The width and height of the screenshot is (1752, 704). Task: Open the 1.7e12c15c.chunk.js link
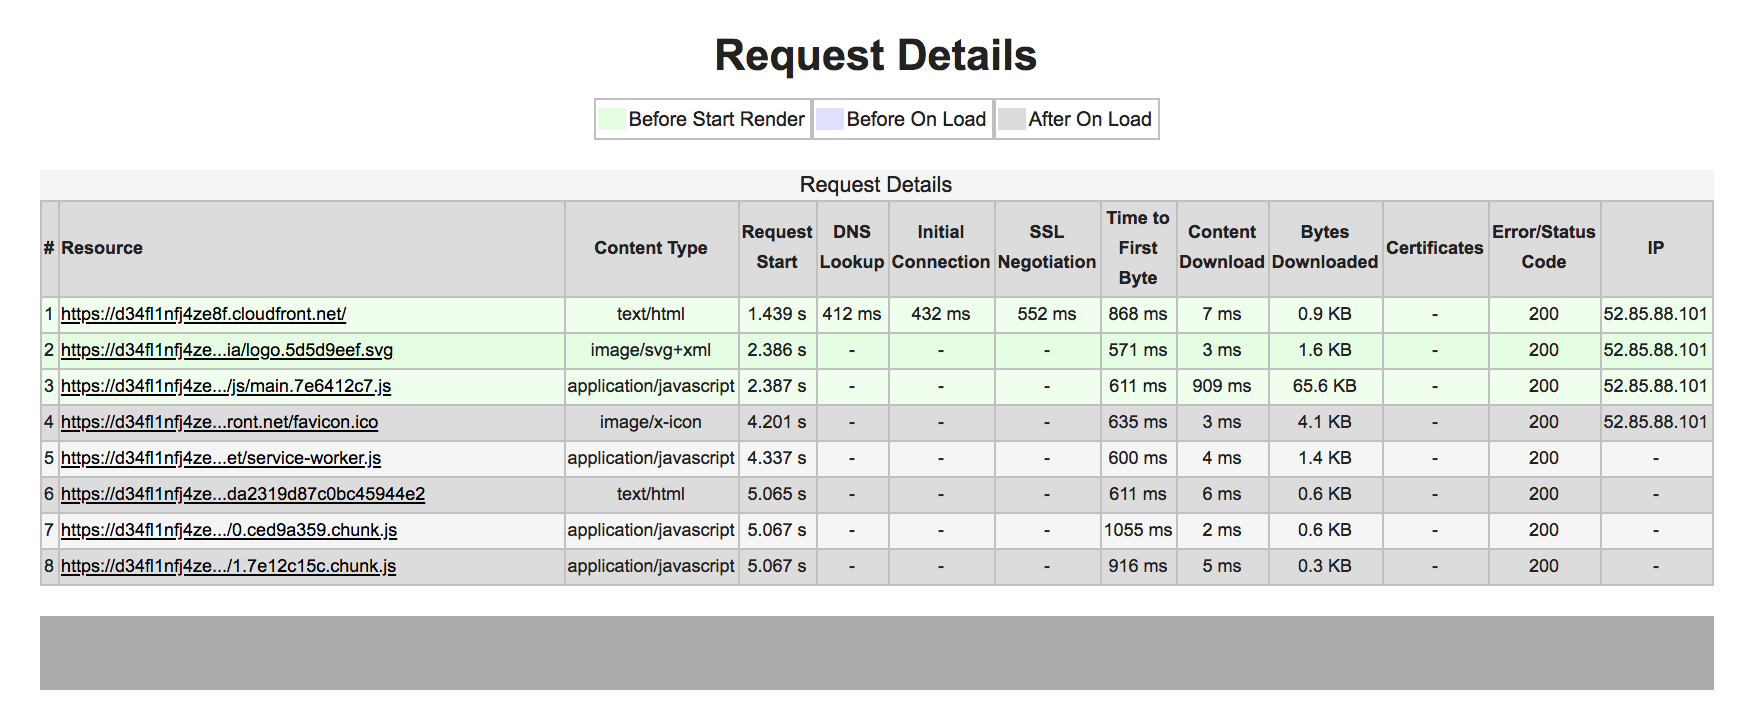[x=228, y=566]
